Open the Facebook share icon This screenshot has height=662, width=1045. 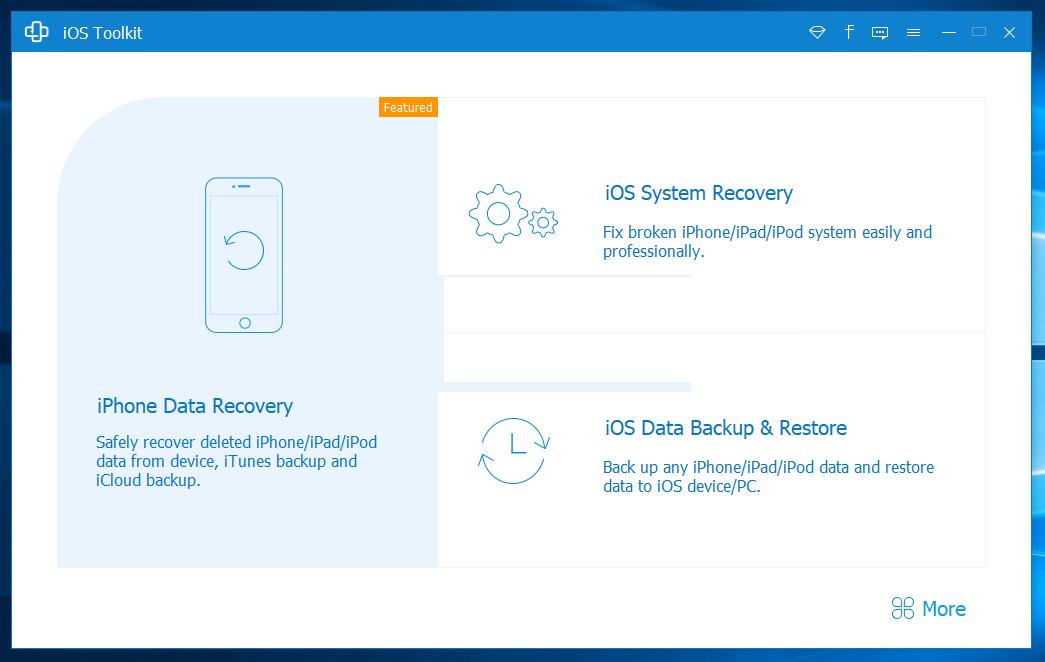[849, 32]
